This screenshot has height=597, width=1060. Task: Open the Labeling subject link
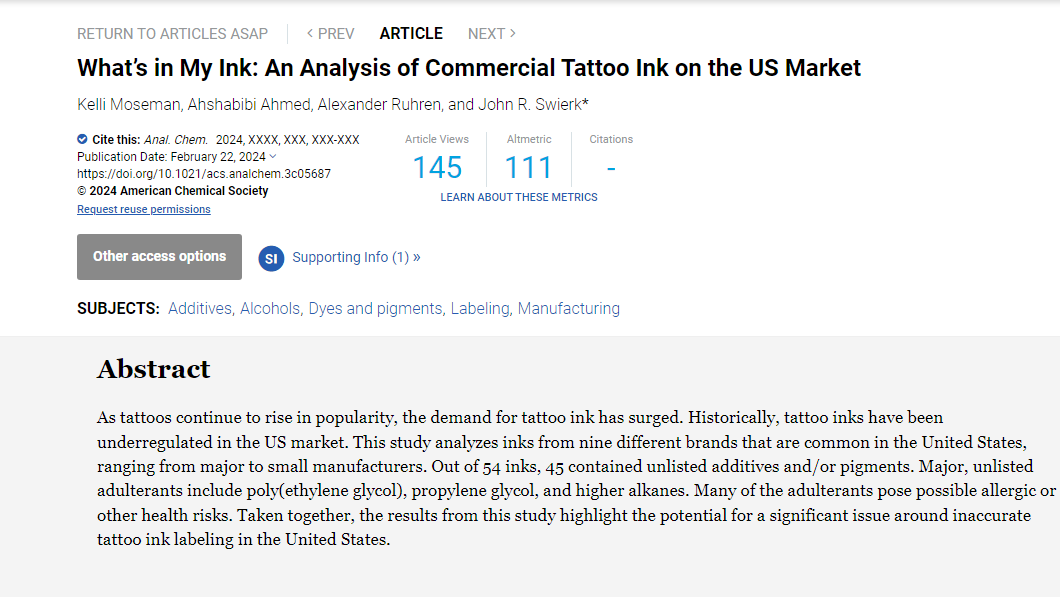pos(479,309)
